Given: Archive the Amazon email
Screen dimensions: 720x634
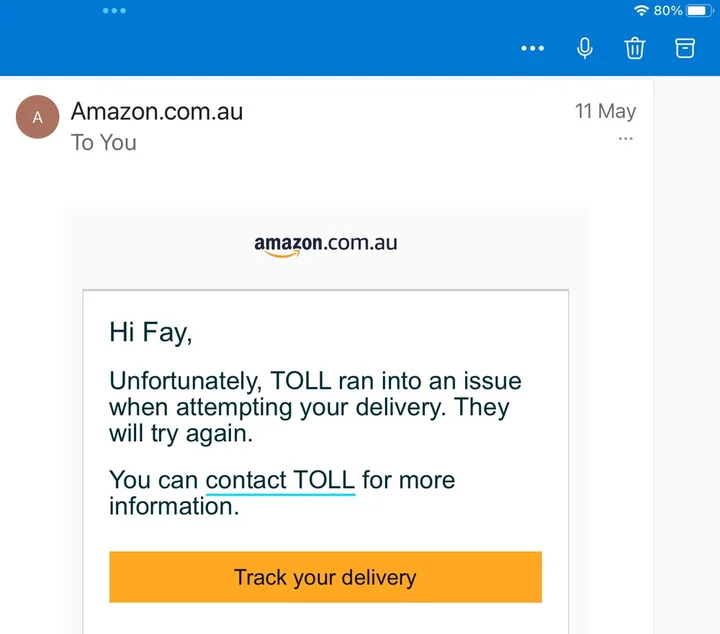Looking at the screenshot, I should coord(685,48).
